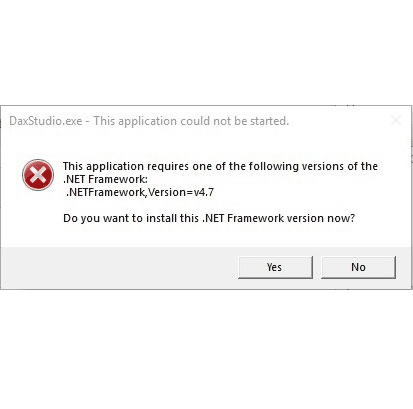The height and width of the screenshot is (409, 413).
Task: Click the word "Framework" in the question line
Action: [256, 218]
